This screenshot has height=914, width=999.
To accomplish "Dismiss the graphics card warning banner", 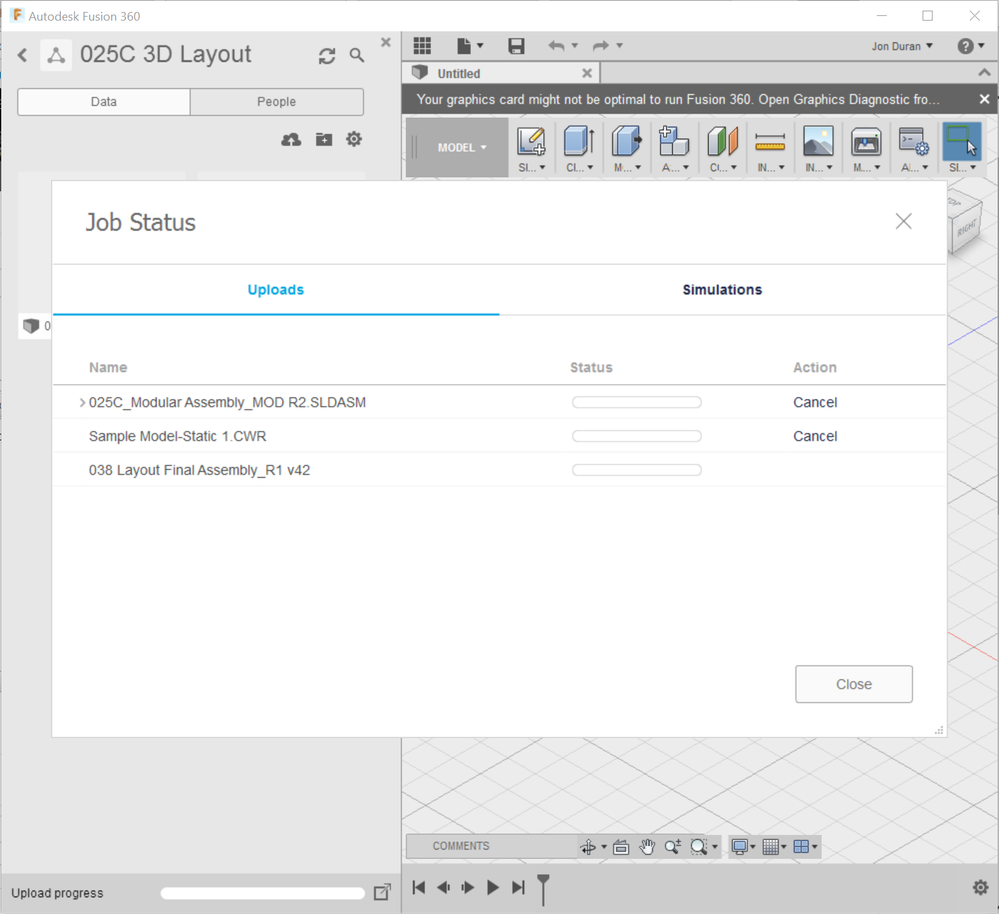I will click(984, 99).
